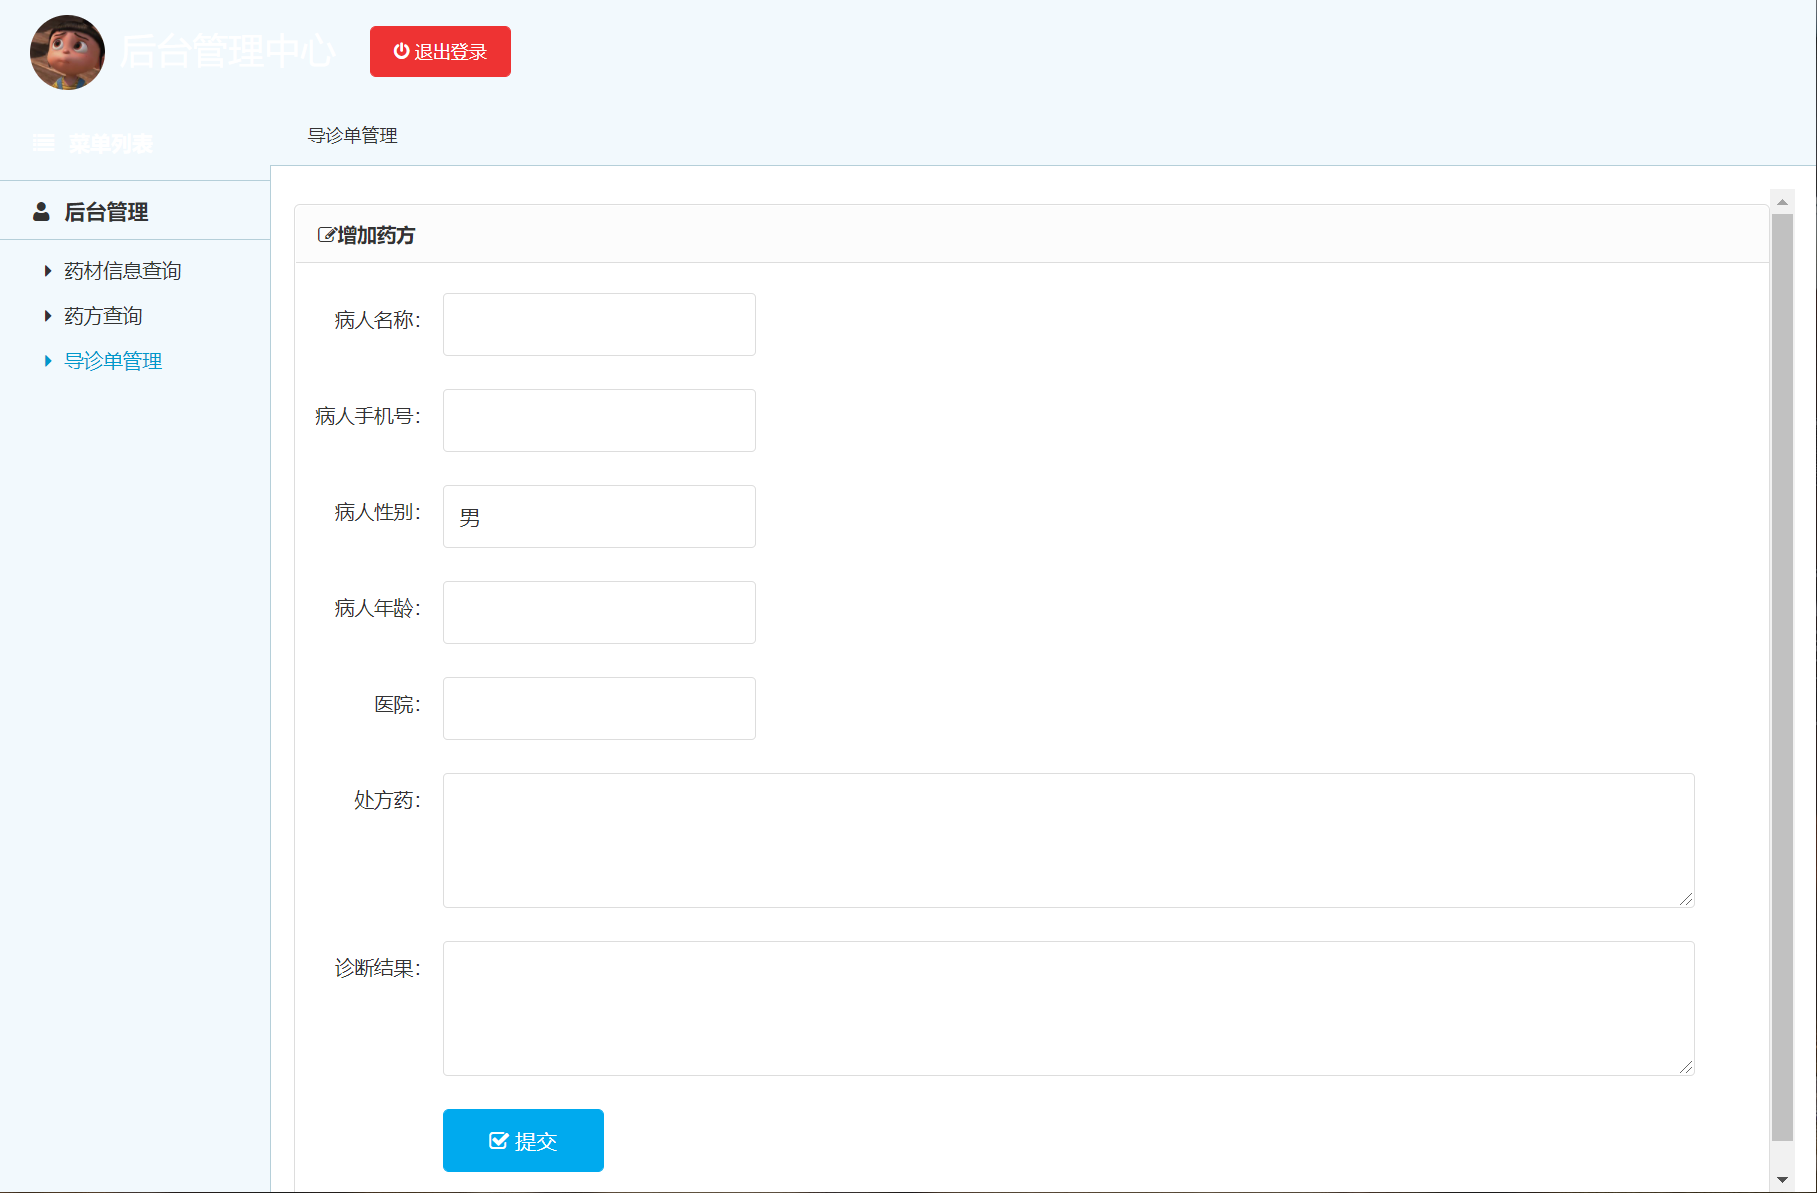
Task: Click the arrow icon before 药方查询
Action: [x=47, y=315]
